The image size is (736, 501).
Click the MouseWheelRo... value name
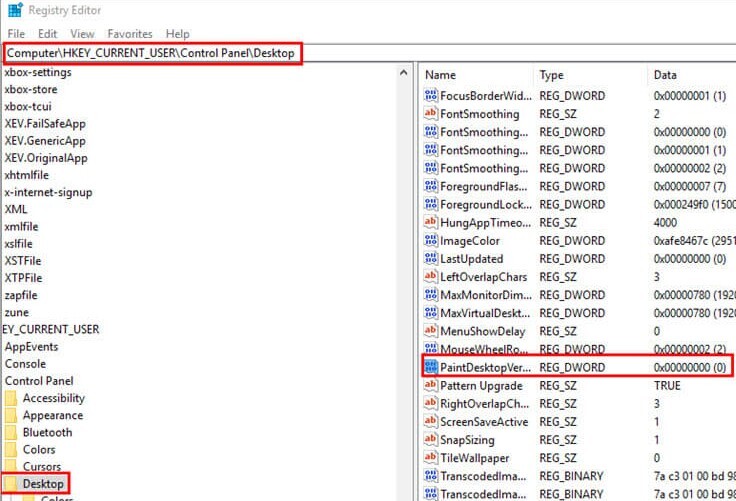point(483,349)
